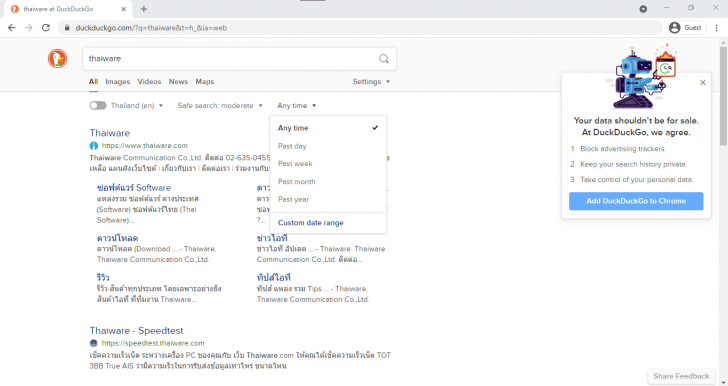Reload the page with refresh icon
The height and width of the screenshot is (386, 728).
(x=46, y=28)
